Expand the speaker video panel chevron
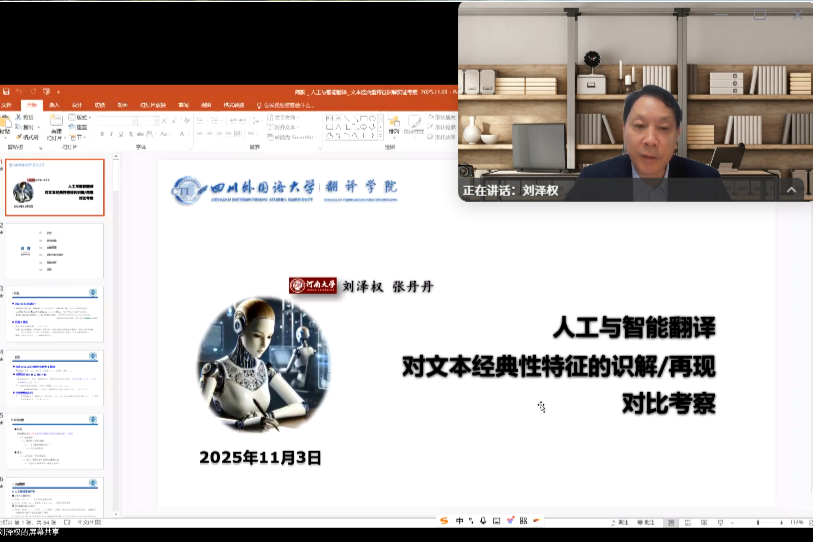The height and width of the screenshot is (542, 813). click(x=791, y=190)
